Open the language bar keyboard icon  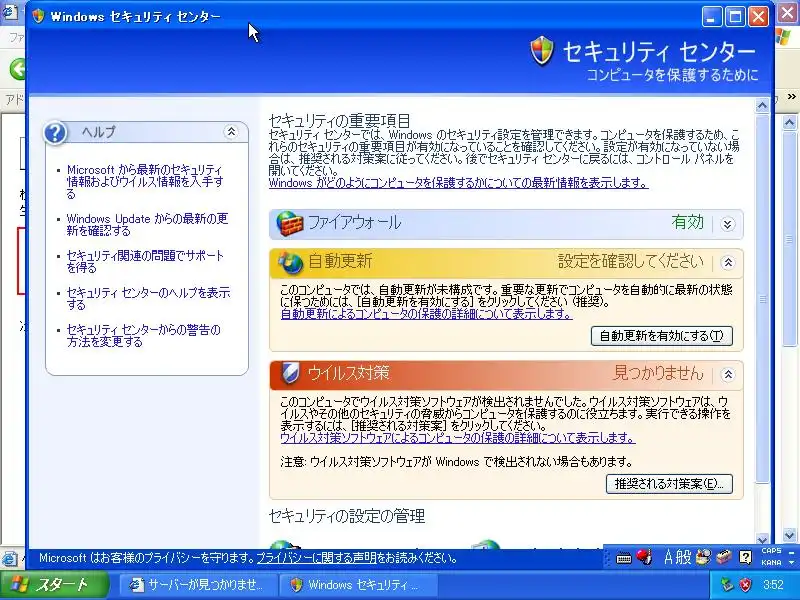click(623, 558)
